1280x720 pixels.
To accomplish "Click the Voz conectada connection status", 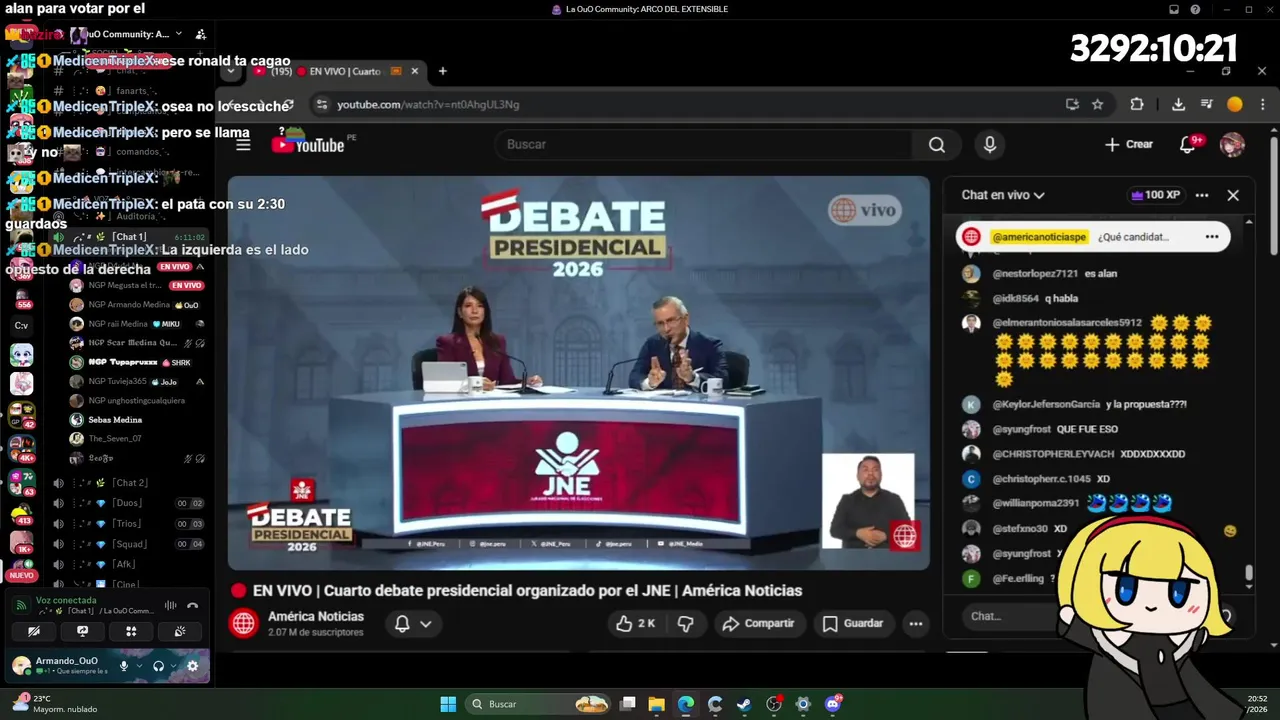I will pyautogui.click(x=66, y=600).
